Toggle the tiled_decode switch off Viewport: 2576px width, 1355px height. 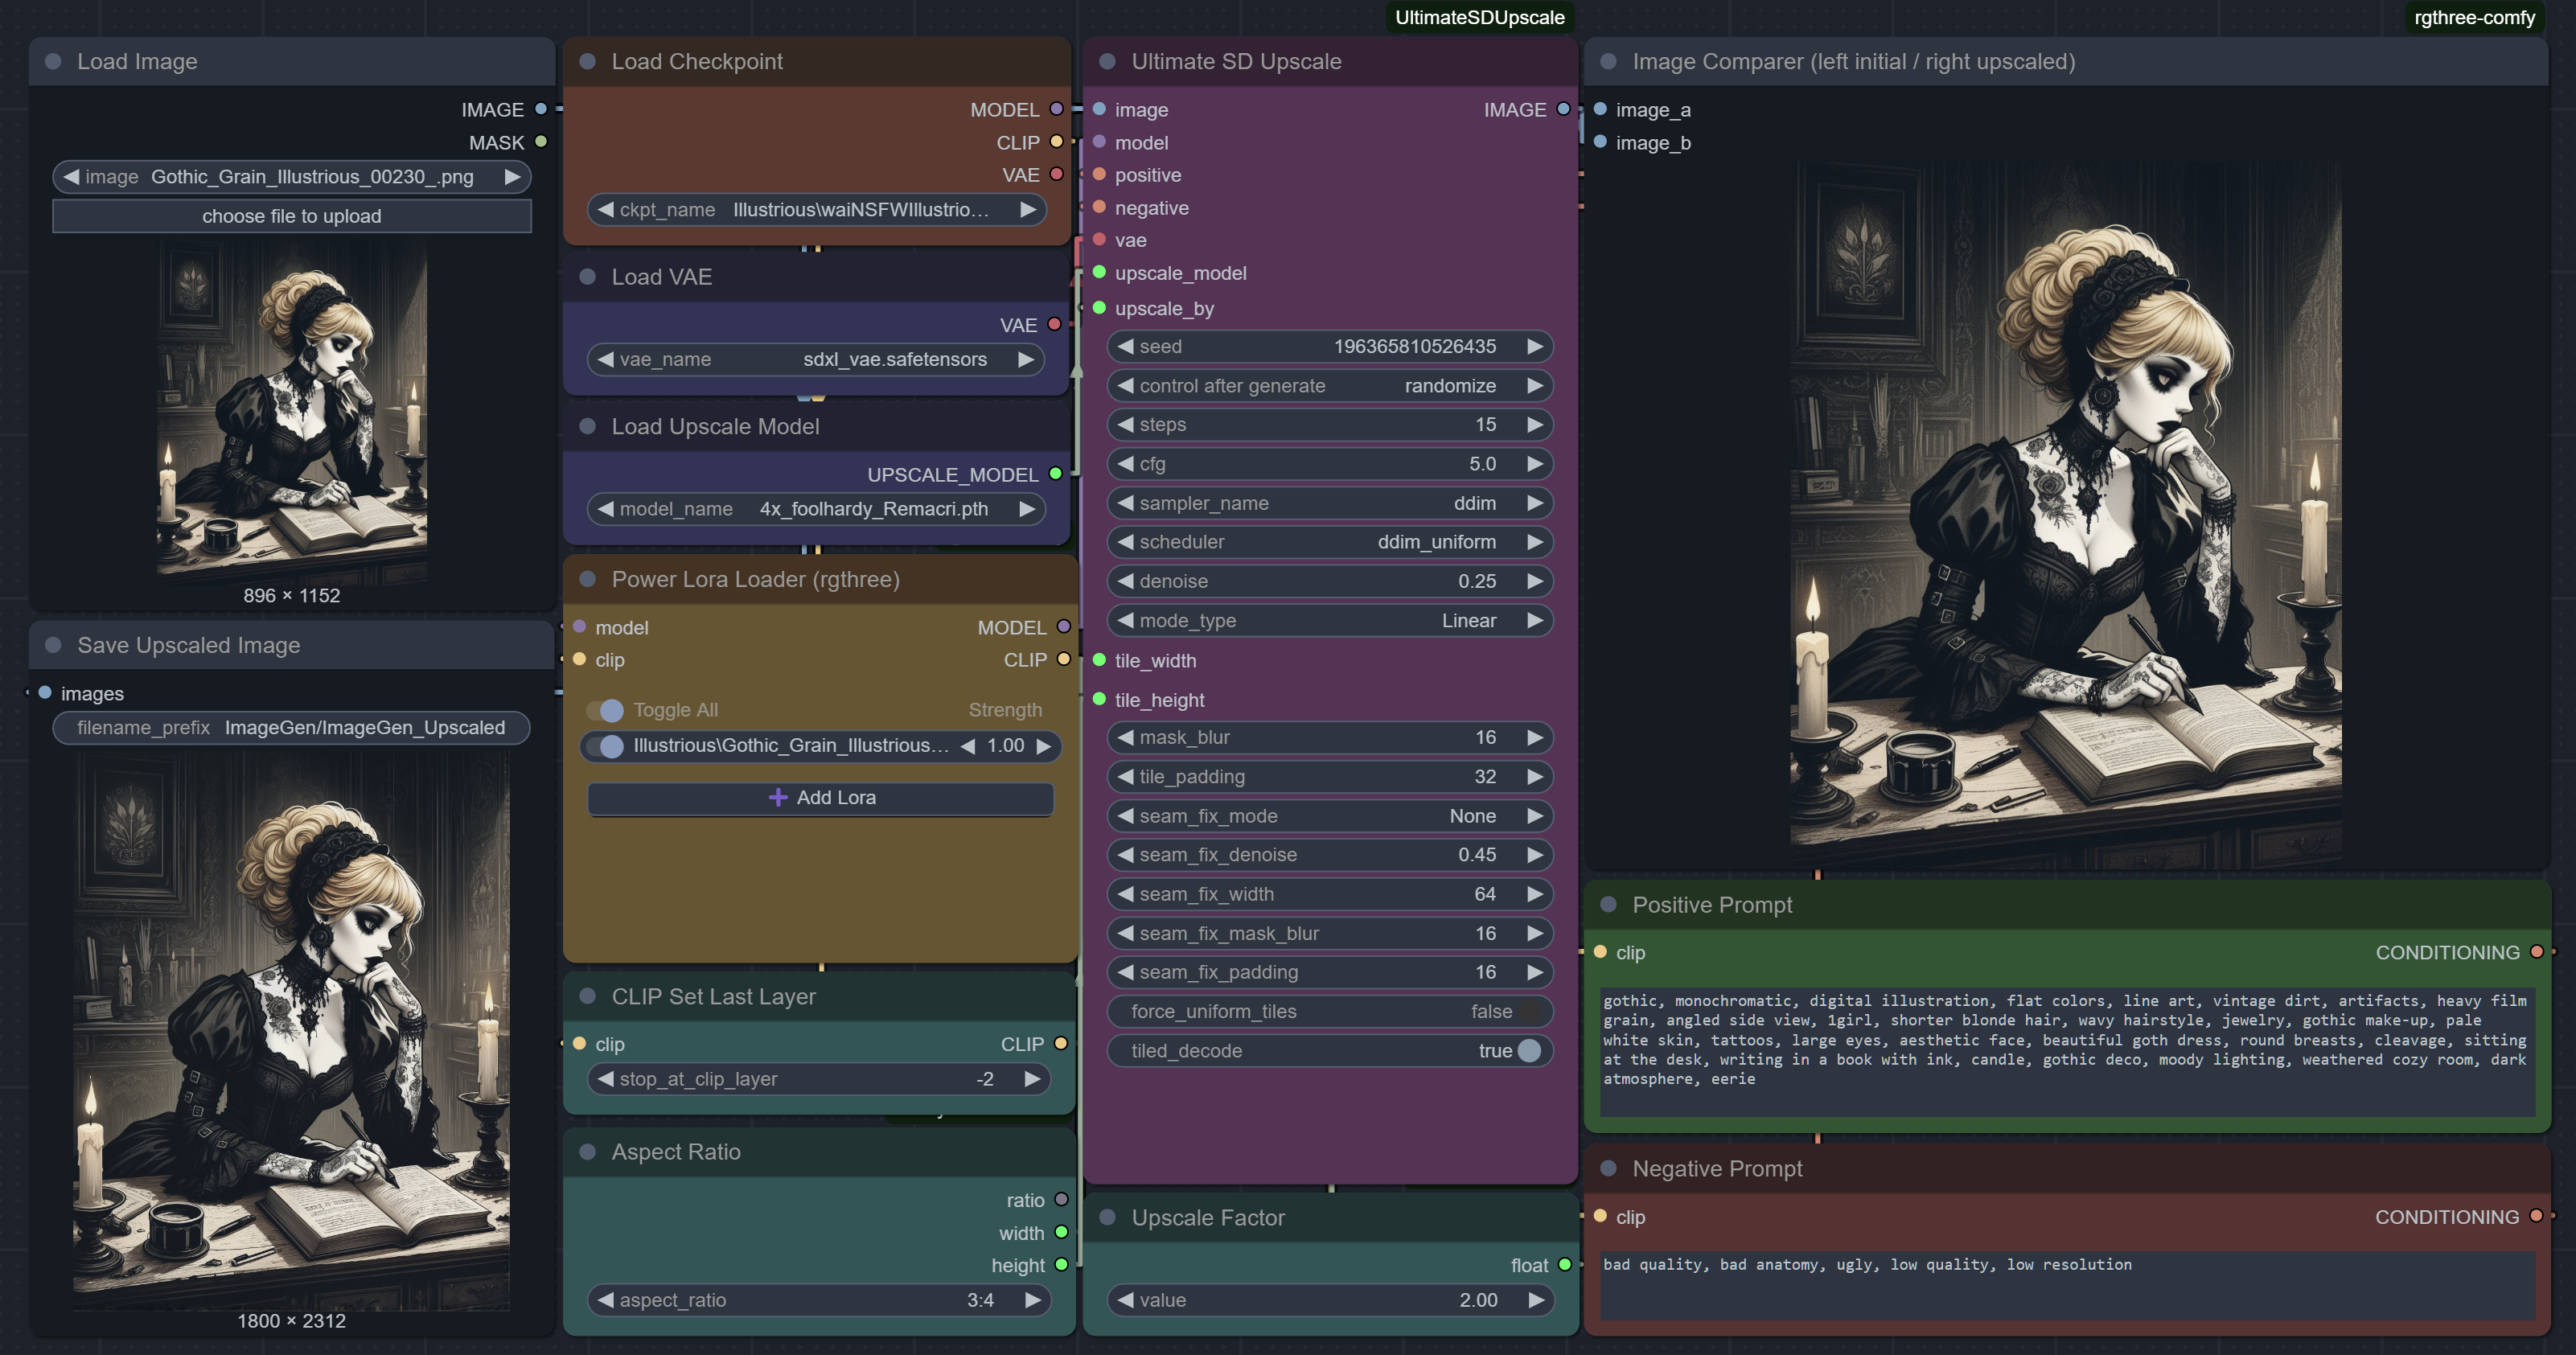1528,1050
